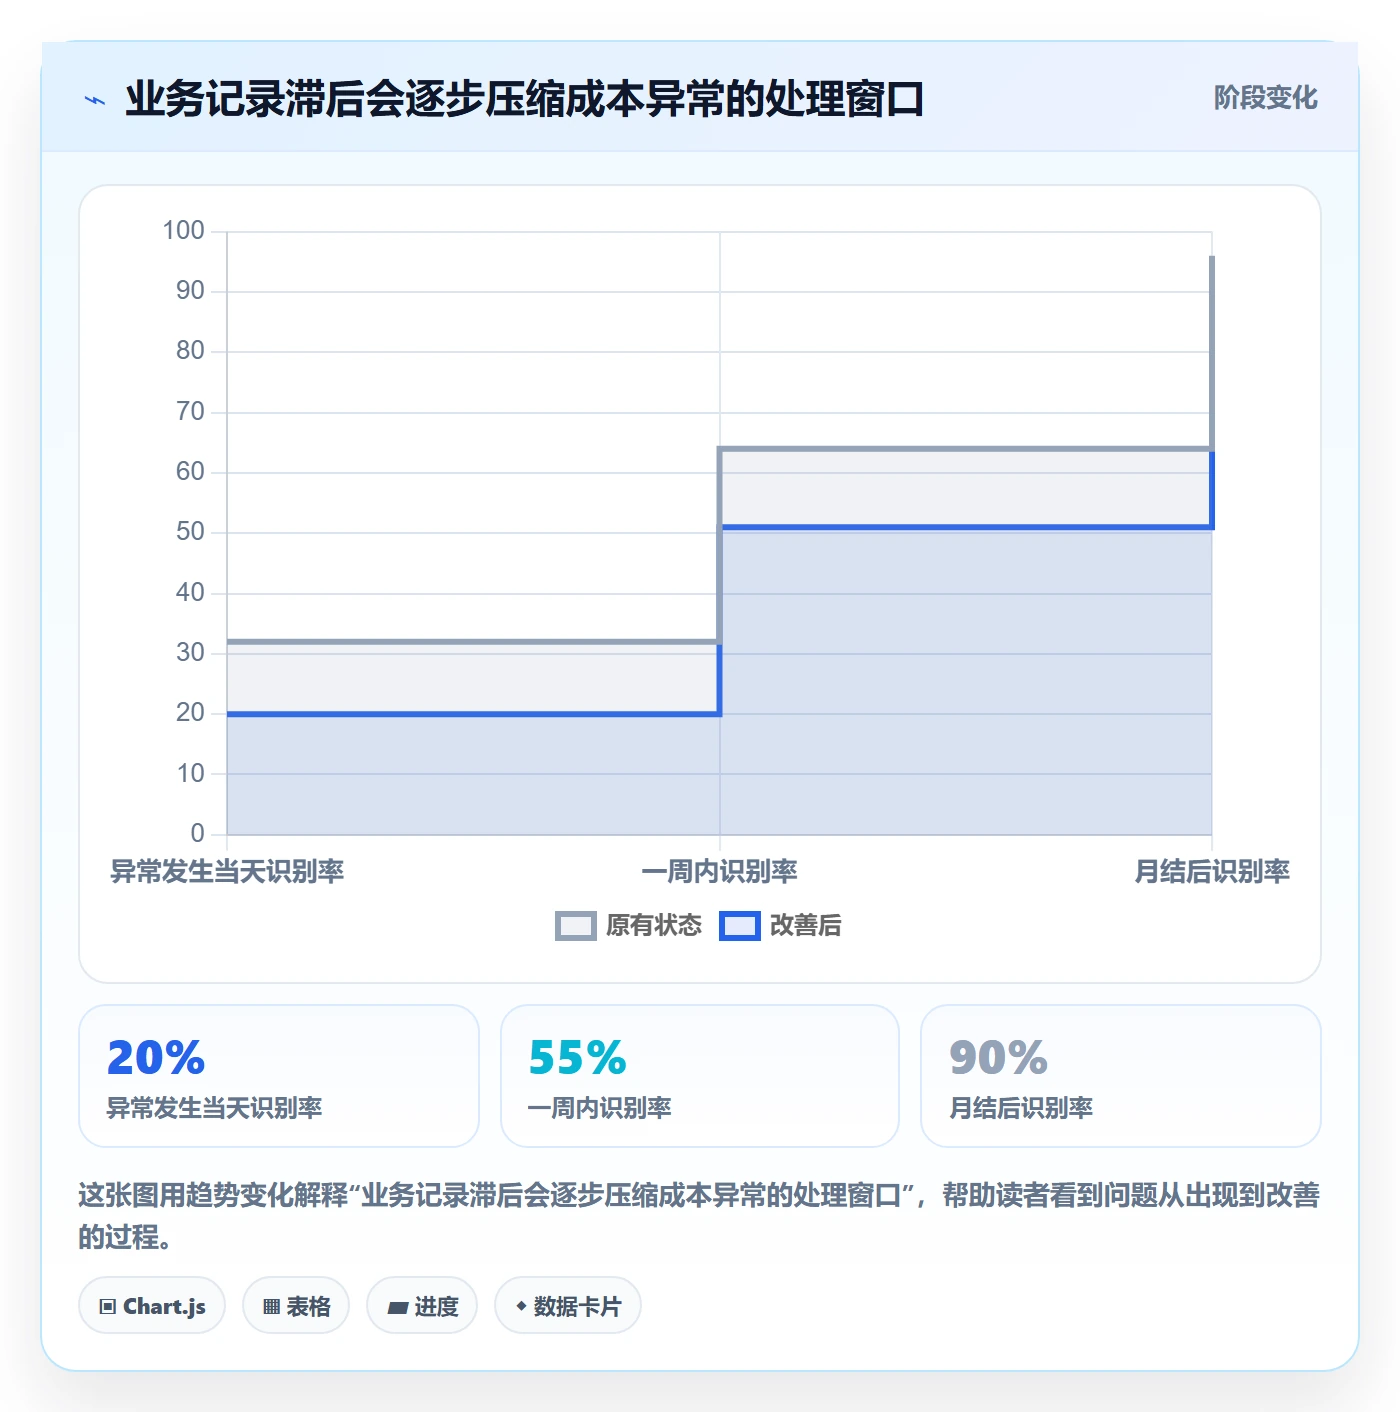Select the Chart.js tag chip
This screenshot has height=1412, width=1400.
(x=152, y=1306)
